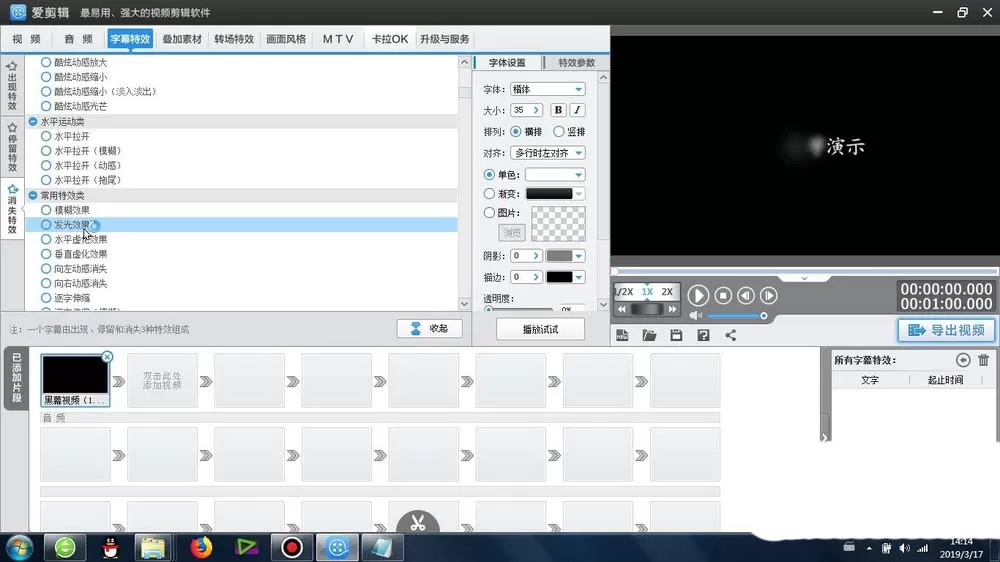Image resolution: width=1000 pixels, height=562 pixels.
Task: Select 单色 solid colour fill option
Action: (489, 174)
